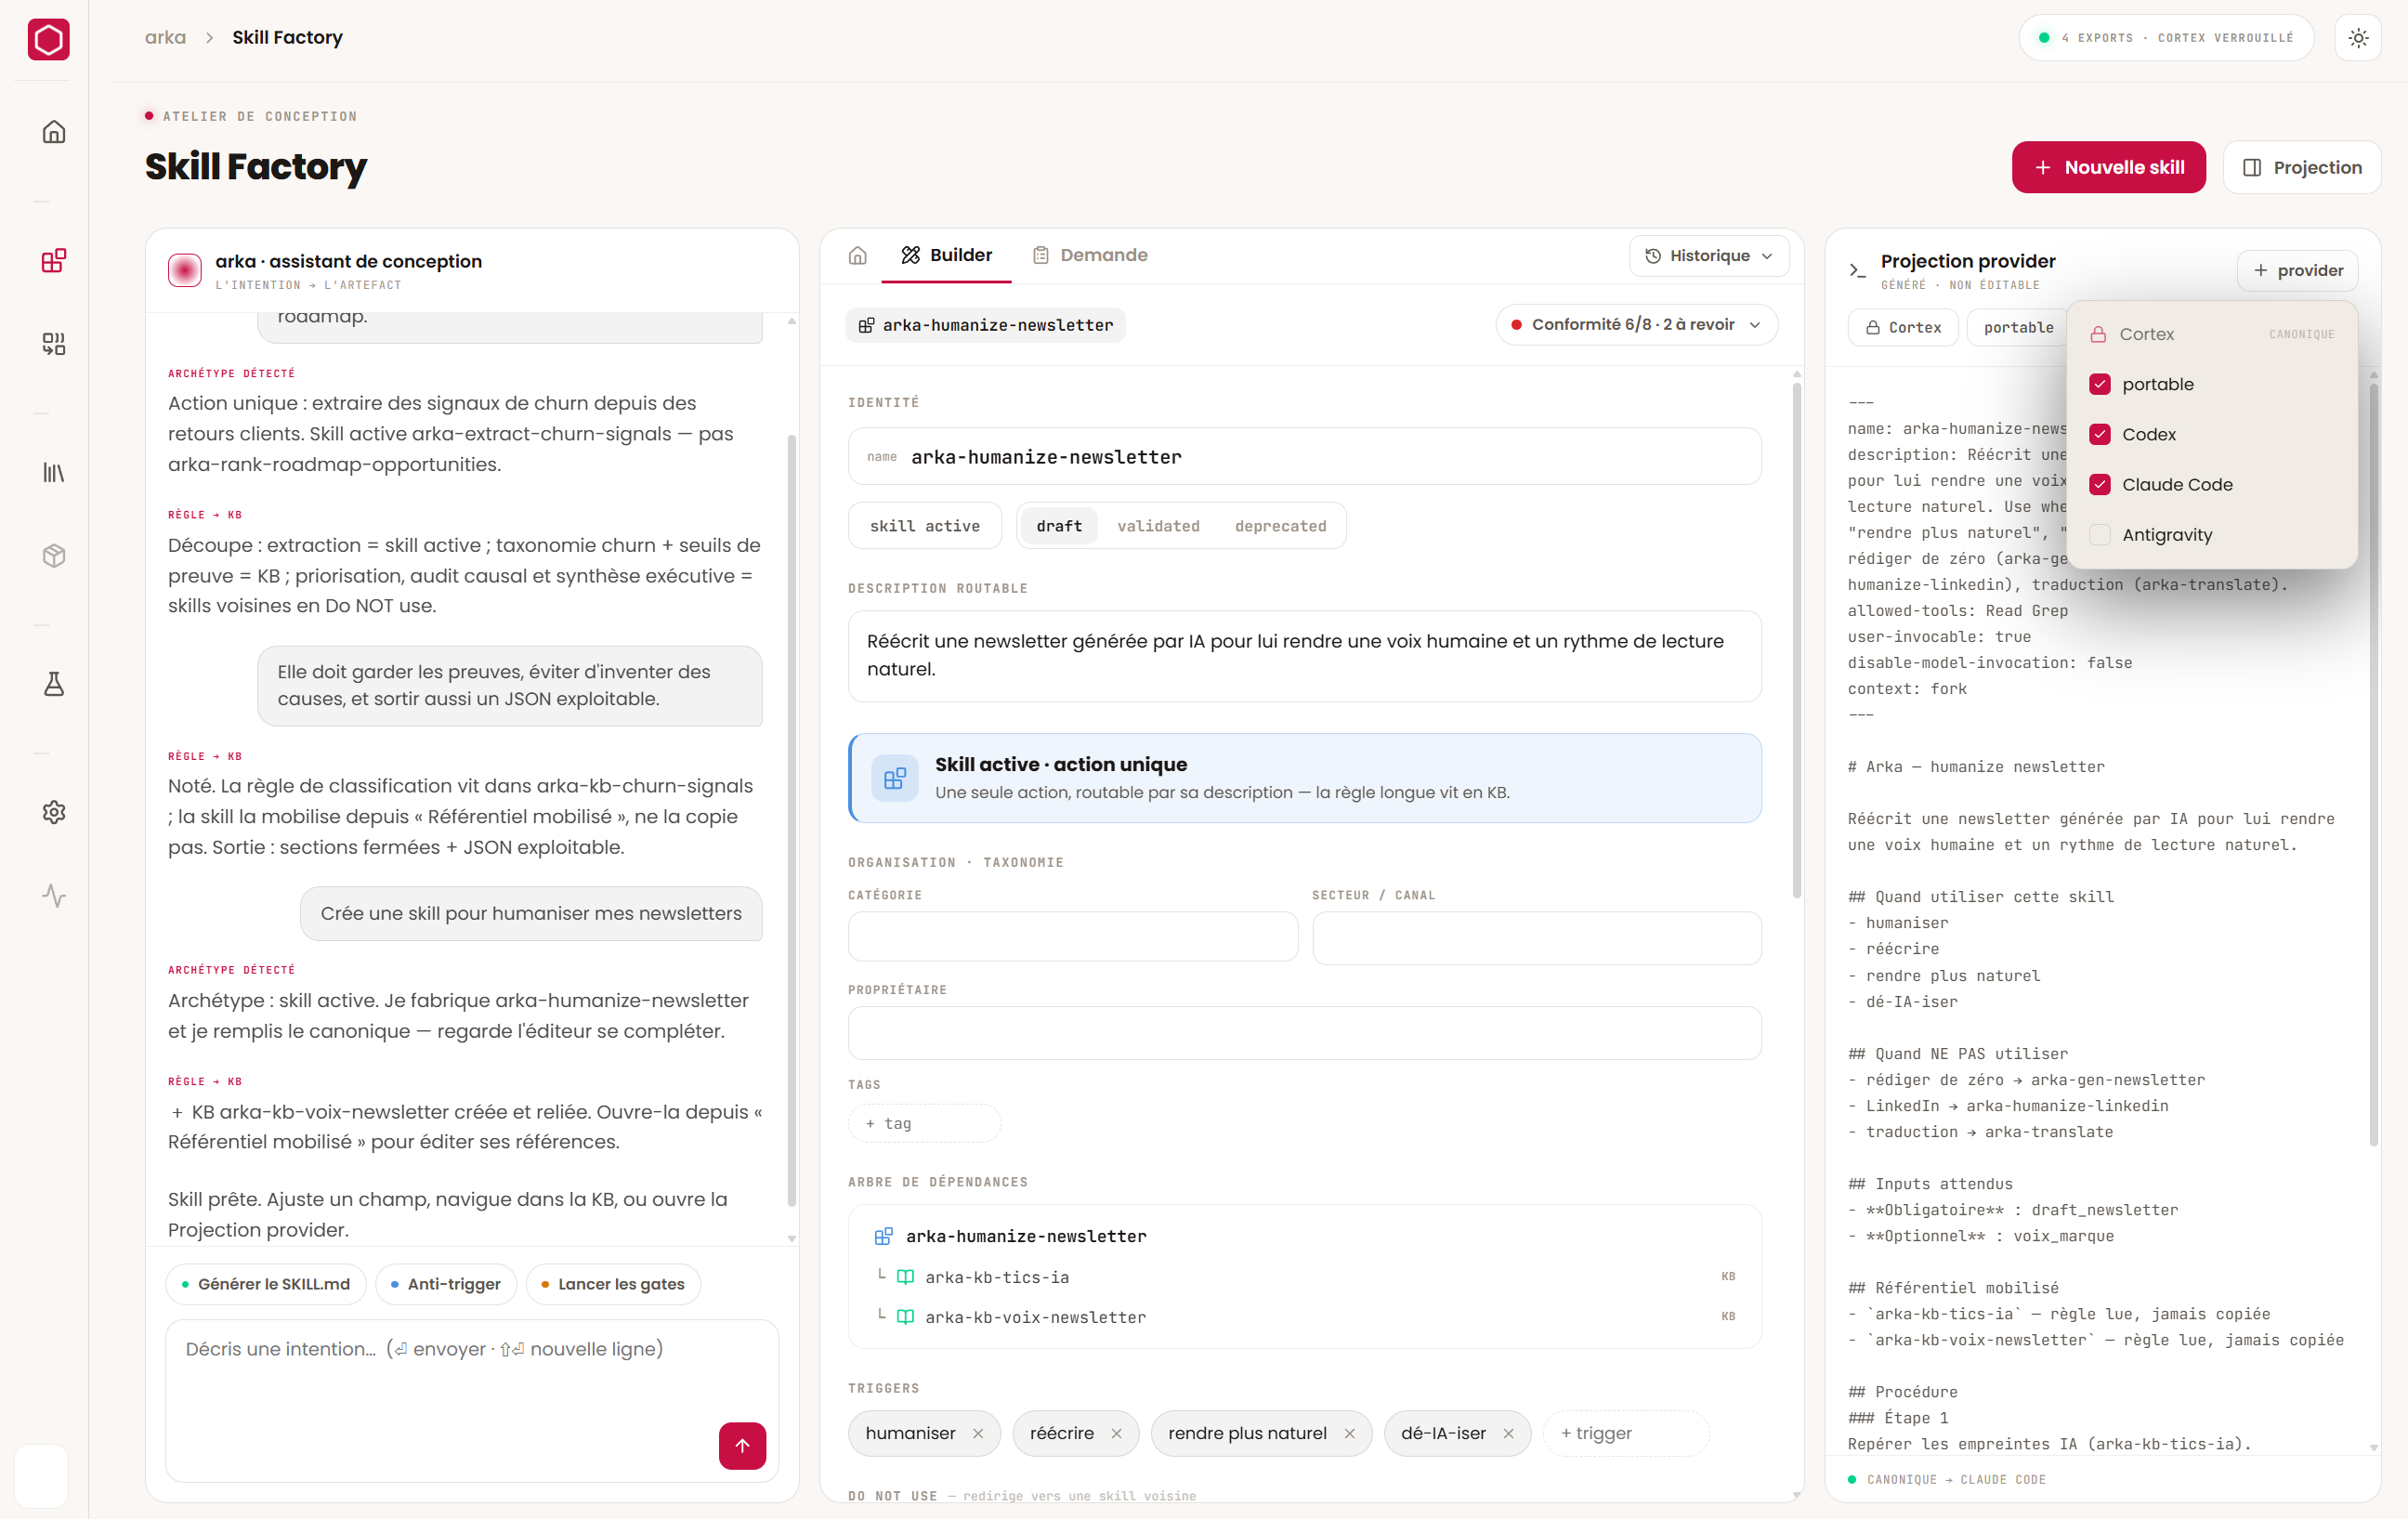Screen dimensions: 2408x1519
Task: Switch to the Builder tab
Action: (x=946, y=256)
